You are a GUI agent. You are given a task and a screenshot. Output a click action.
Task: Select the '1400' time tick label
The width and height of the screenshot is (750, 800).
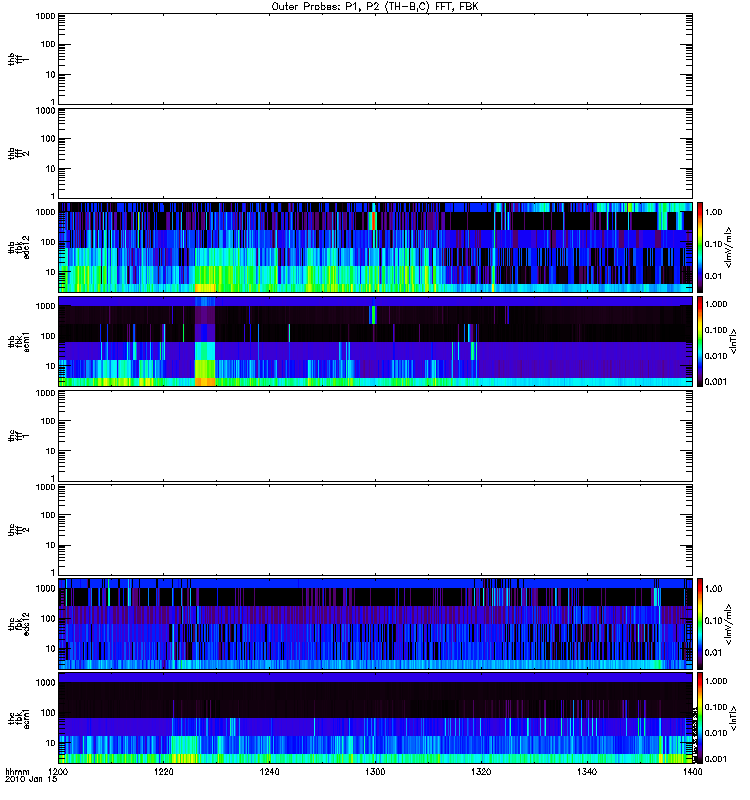tap(692, 772)
